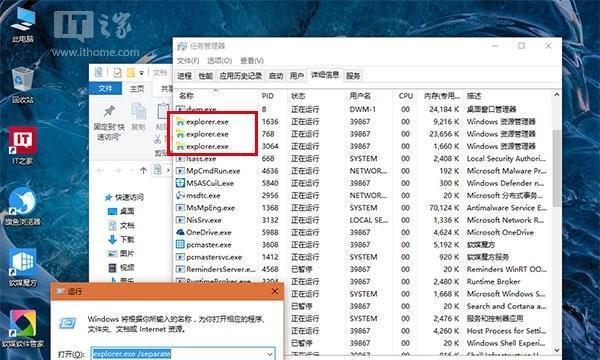Switch to the 用户 tab
600x360 pixels.
coord(297,76)
